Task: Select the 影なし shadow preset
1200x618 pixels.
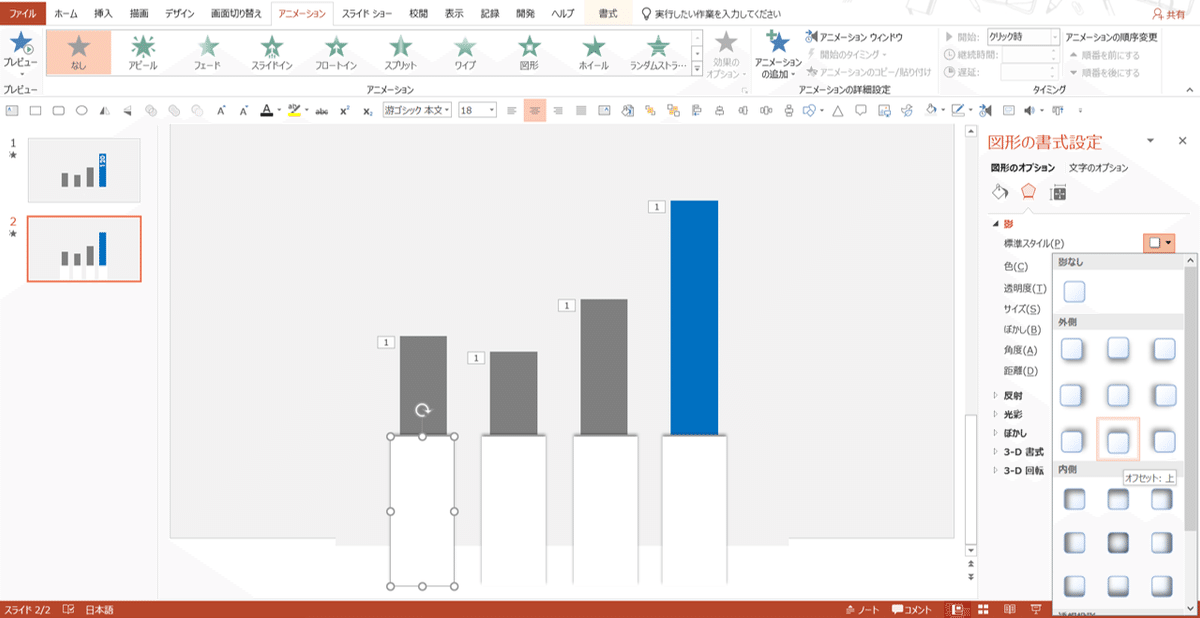Action: (x=1074, y=291)
